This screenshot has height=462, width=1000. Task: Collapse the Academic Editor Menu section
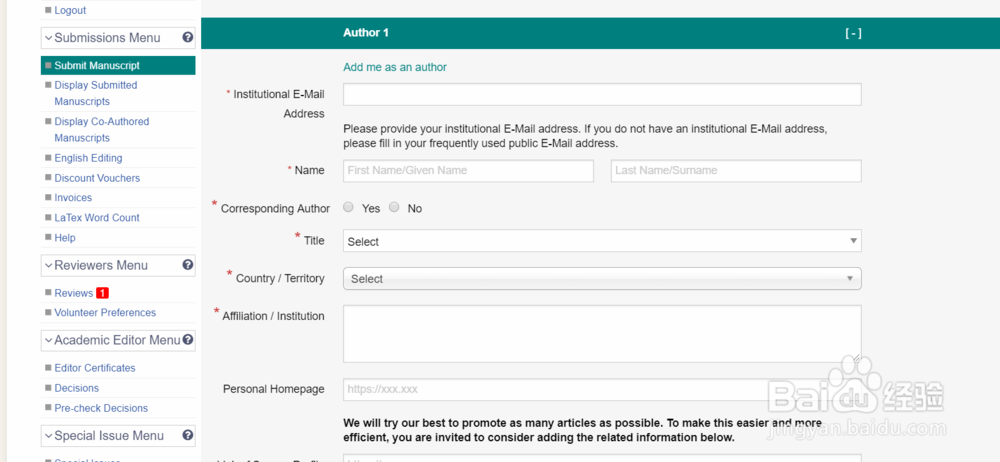48,341
